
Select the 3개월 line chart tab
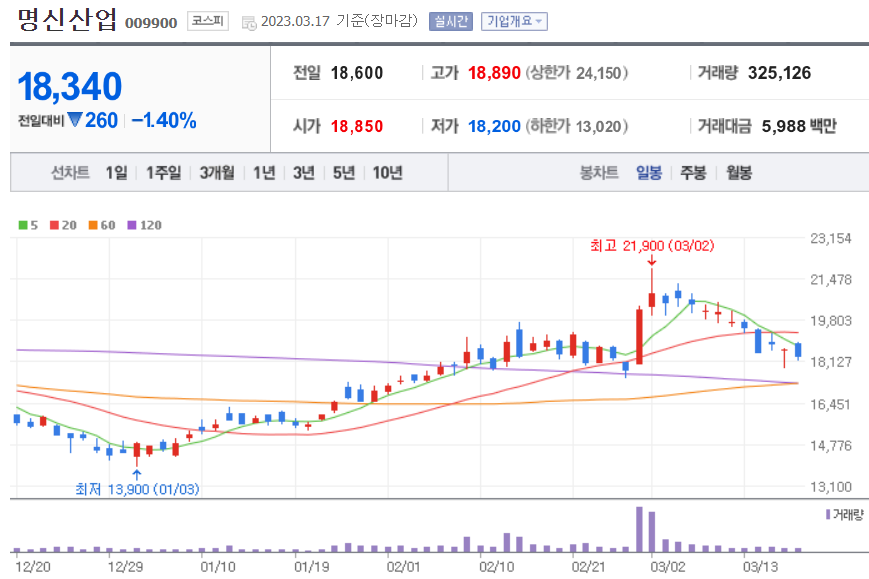(217, 173)
